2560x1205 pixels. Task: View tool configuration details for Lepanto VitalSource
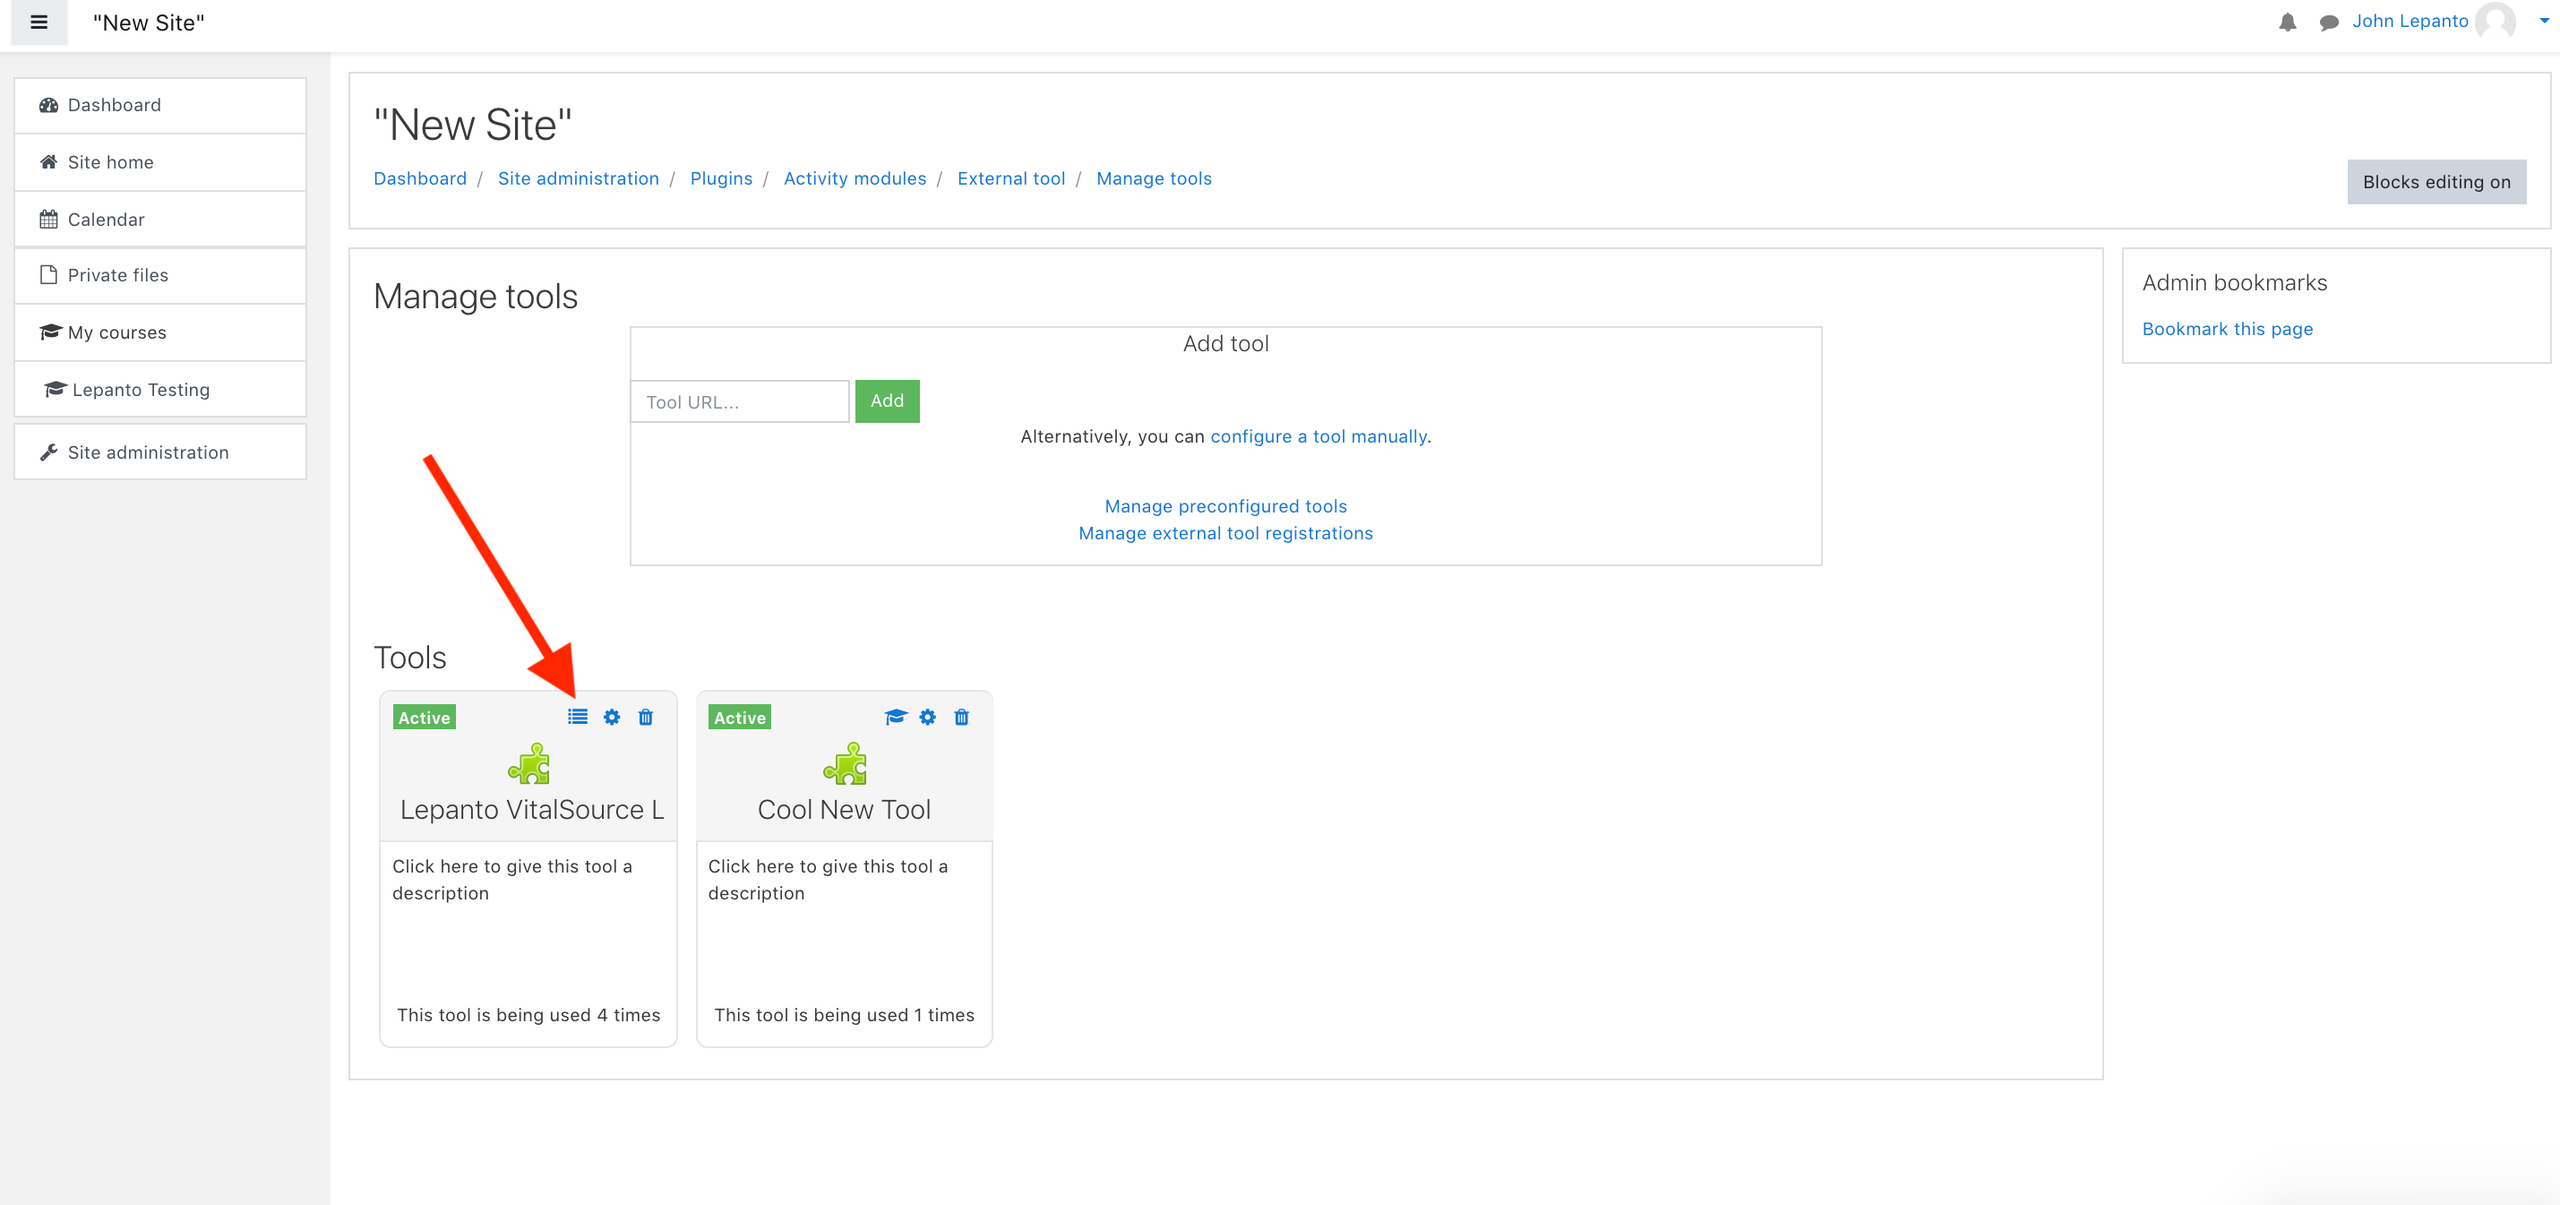(578, 717)
